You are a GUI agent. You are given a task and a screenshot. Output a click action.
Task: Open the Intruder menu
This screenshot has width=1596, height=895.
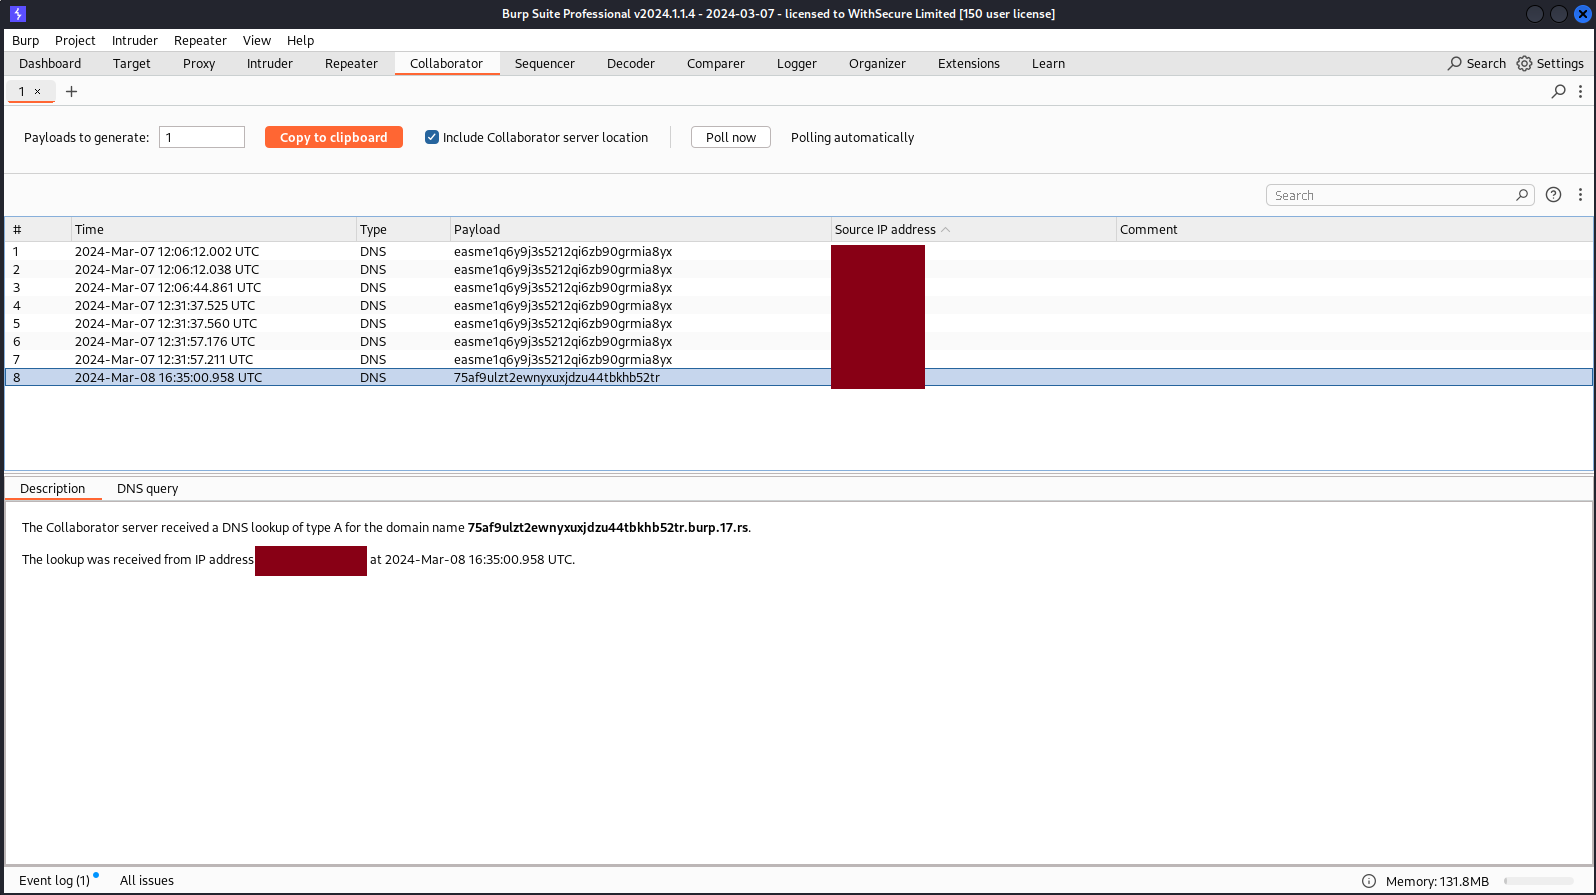pos(135,40)
